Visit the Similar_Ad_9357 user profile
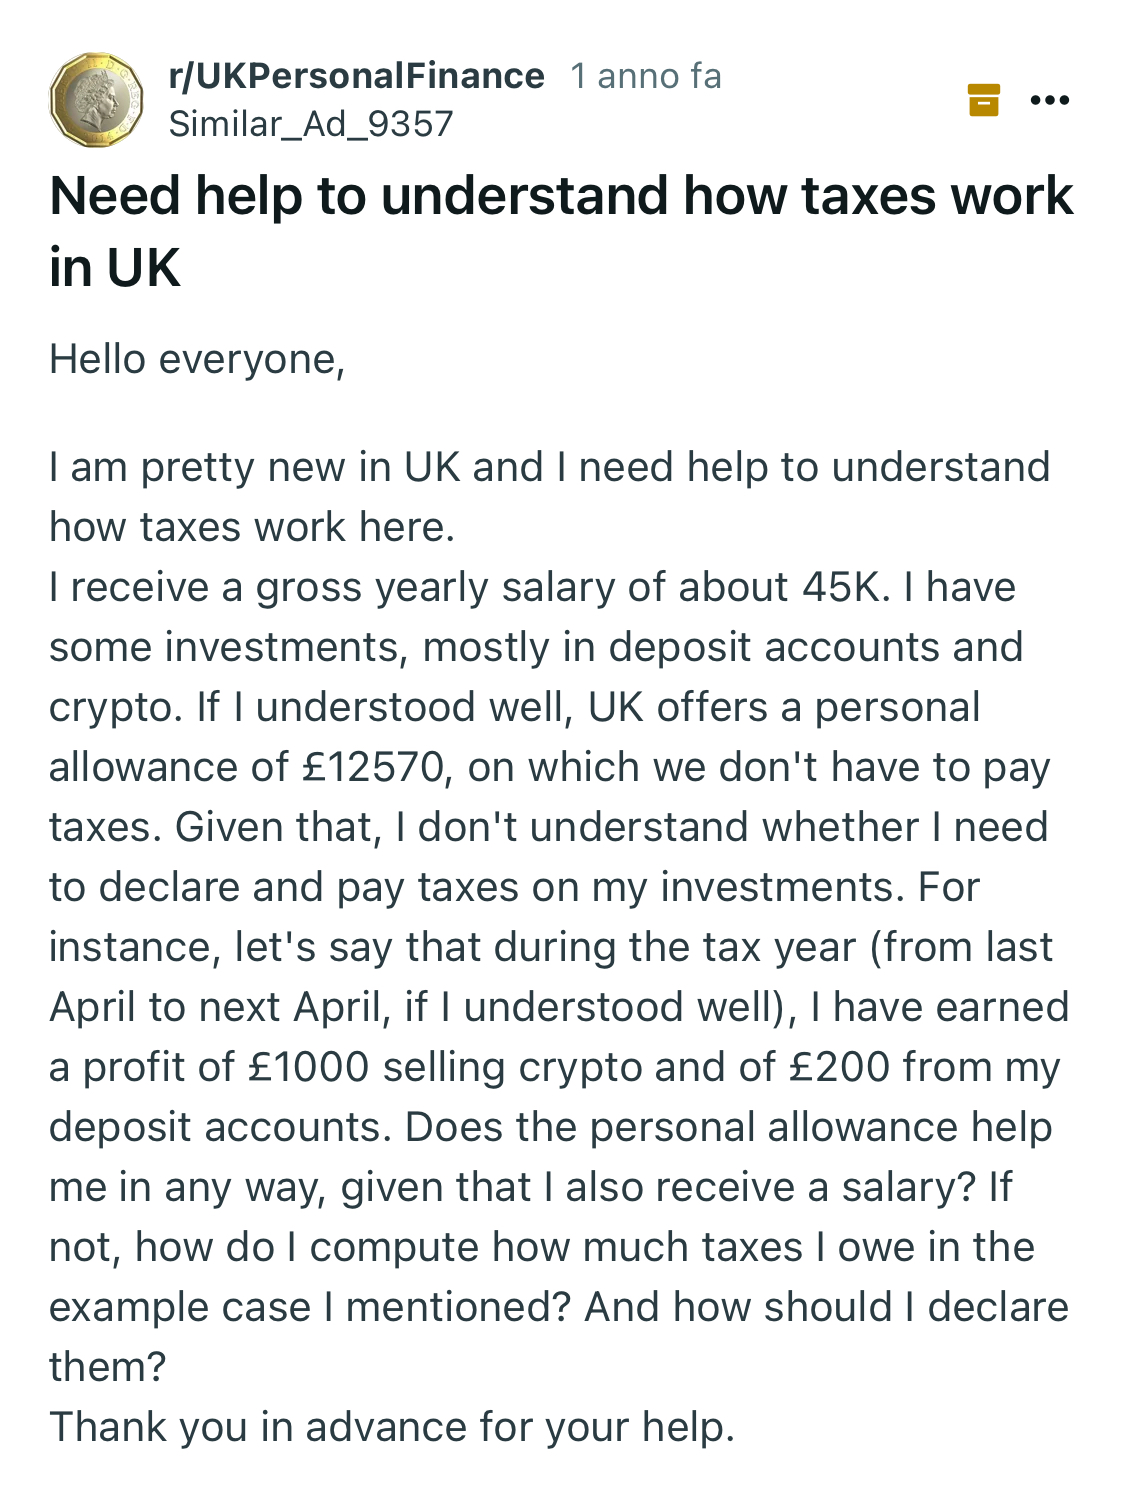 click(x=311, y=123)
